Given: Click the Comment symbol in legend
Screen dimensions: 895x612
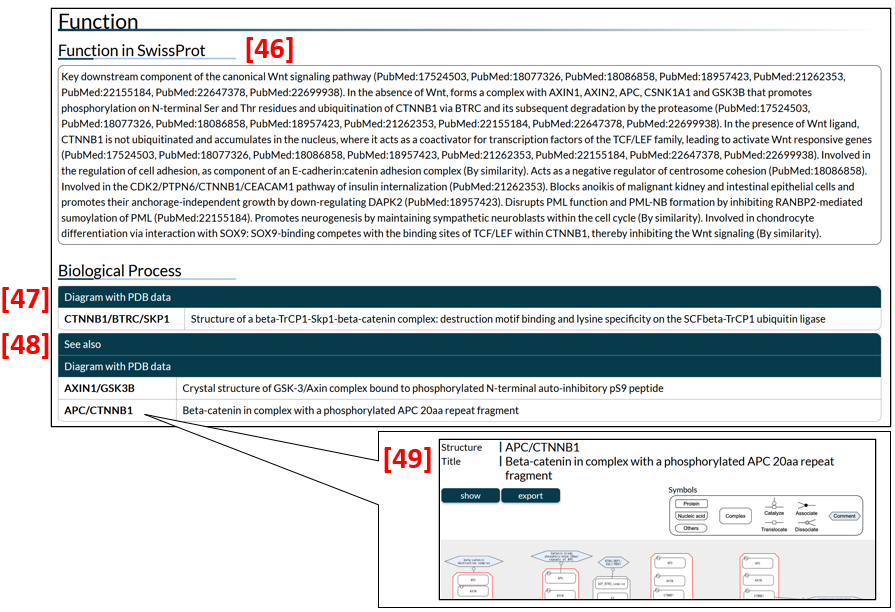Looking at the screenshot, I should coord(844,516).
